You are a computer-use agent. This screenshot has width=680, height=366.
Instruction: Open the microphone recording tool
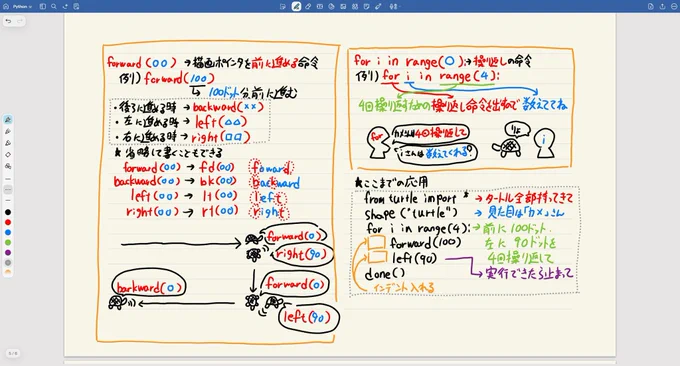pos(394,7)
